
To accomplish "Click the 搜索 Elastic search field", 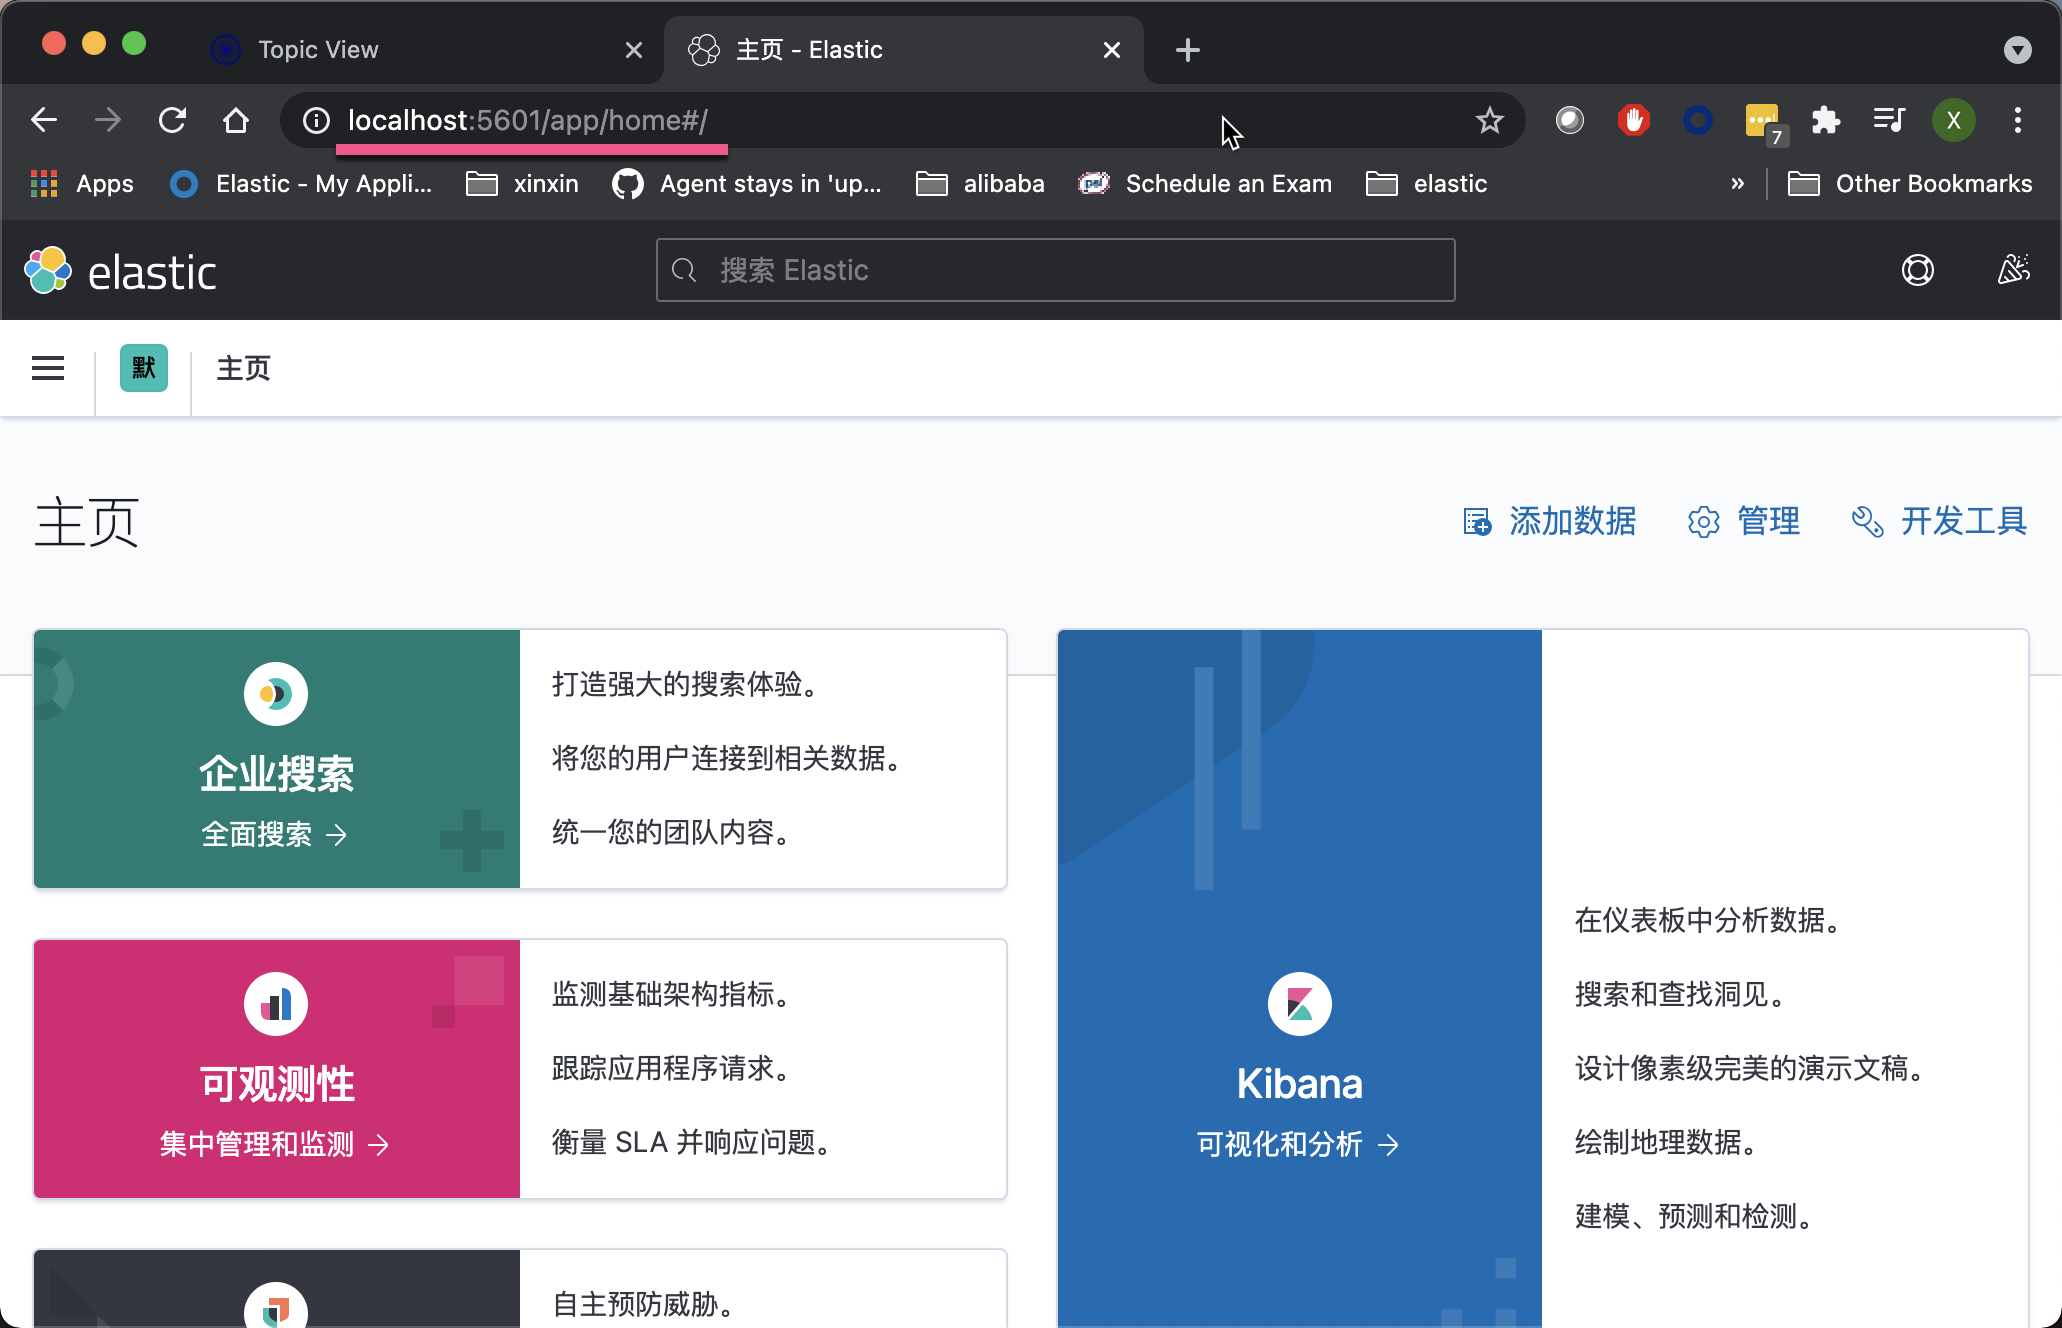I will point(1055,270).
